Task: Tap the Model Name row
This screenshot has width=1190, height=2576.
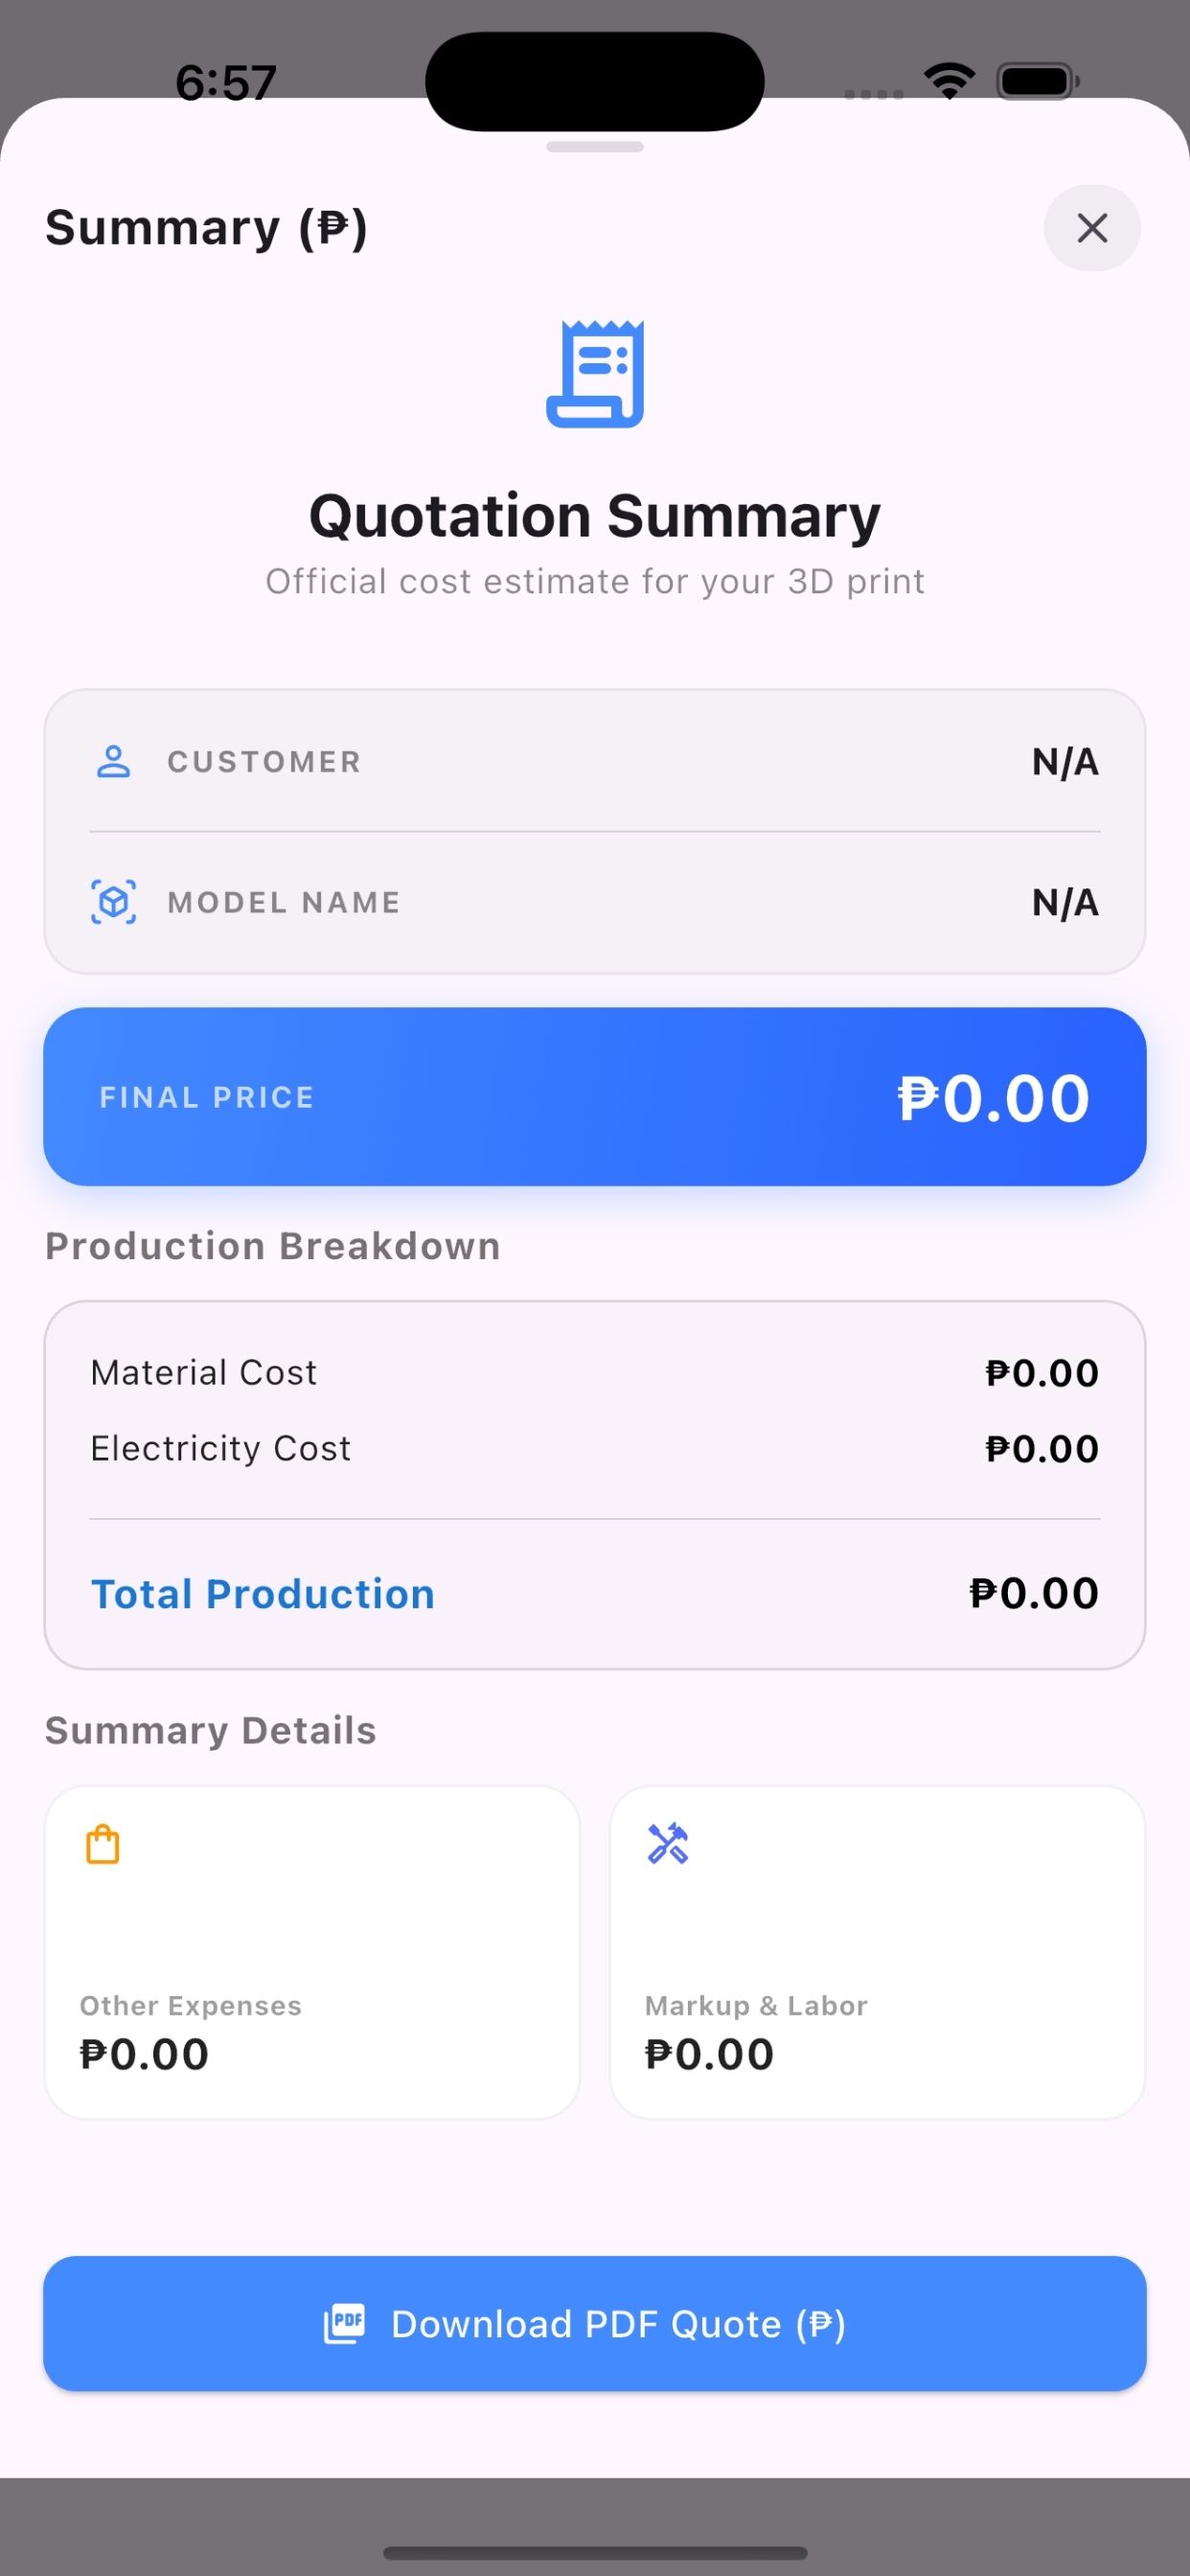Action: 595,902
